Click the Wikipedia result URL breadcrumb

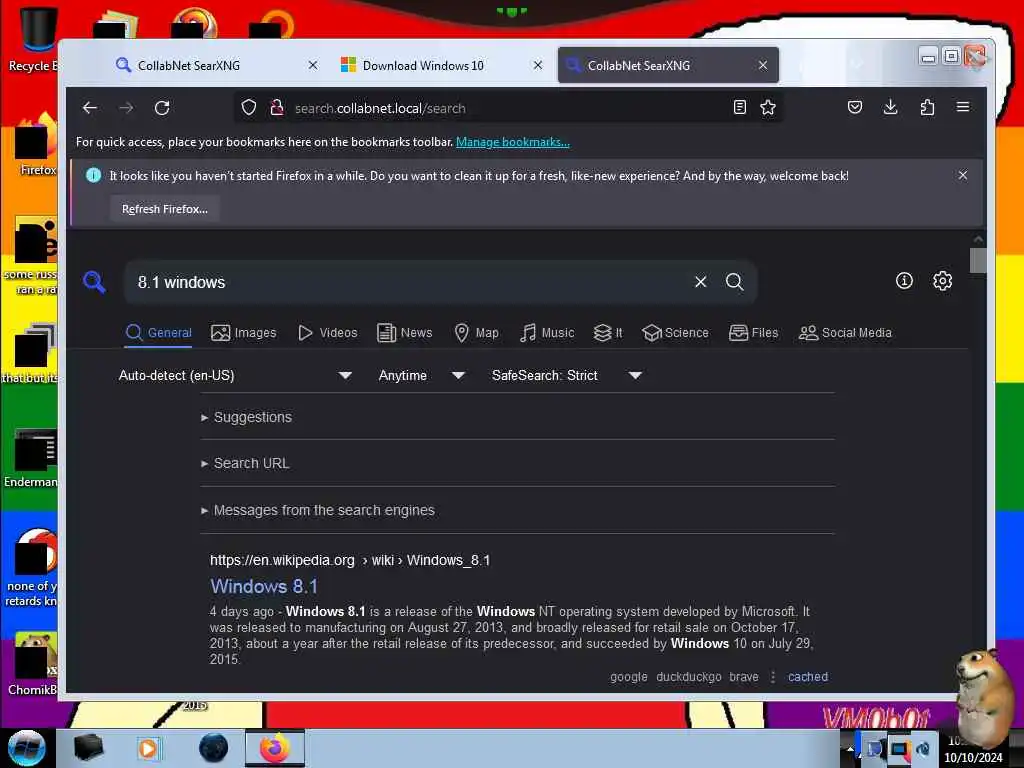coord(349,560)
